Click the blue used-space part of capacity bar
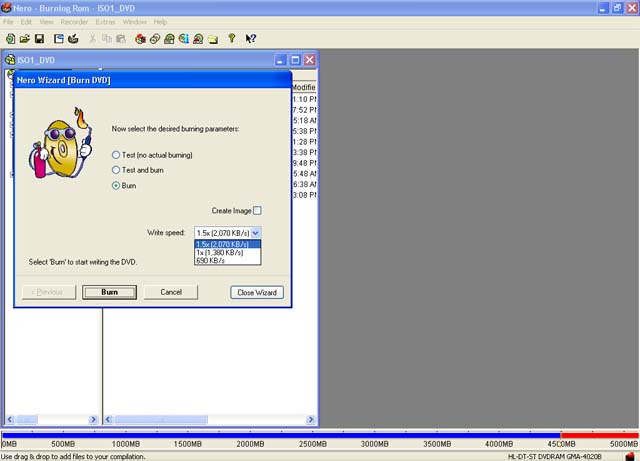 [281, 436]
